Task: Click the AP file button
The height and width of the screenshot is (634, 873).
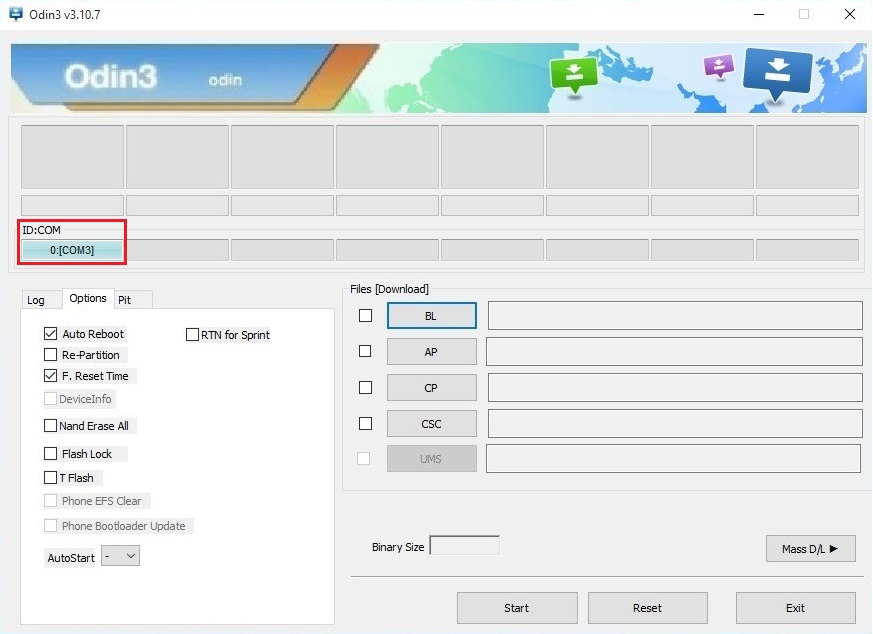Action: [431, 352]
